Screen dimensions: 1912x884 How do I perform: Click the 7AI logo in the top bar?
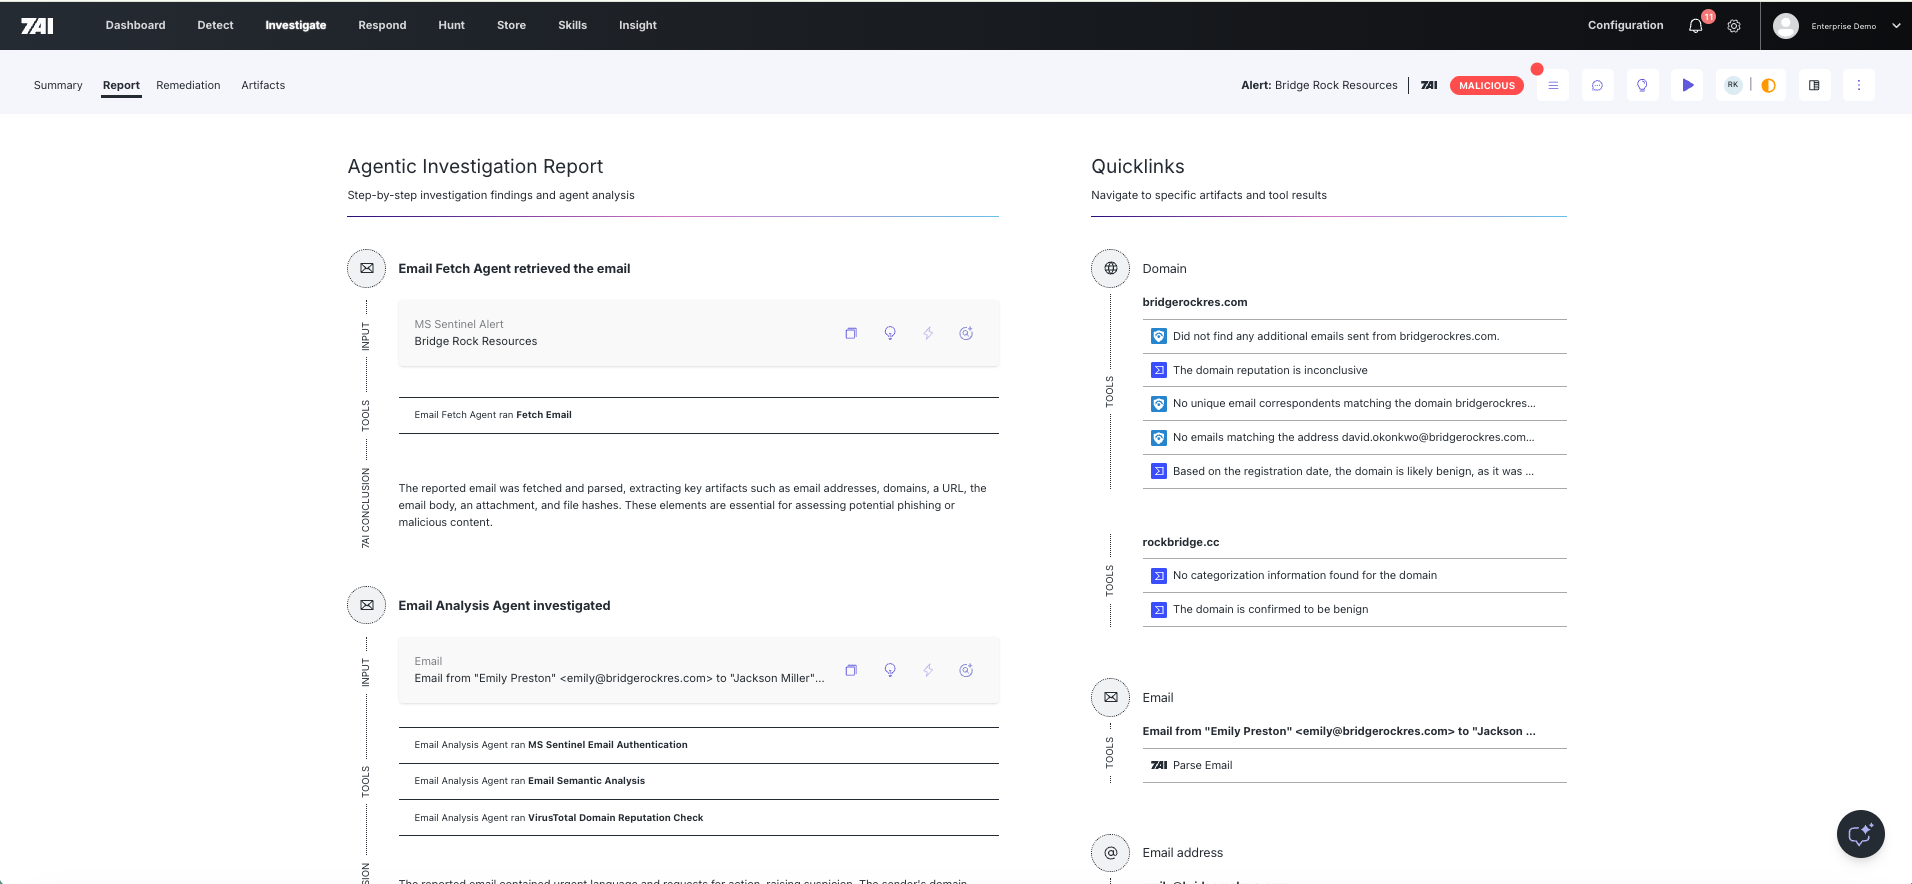[x=37, y=25]
